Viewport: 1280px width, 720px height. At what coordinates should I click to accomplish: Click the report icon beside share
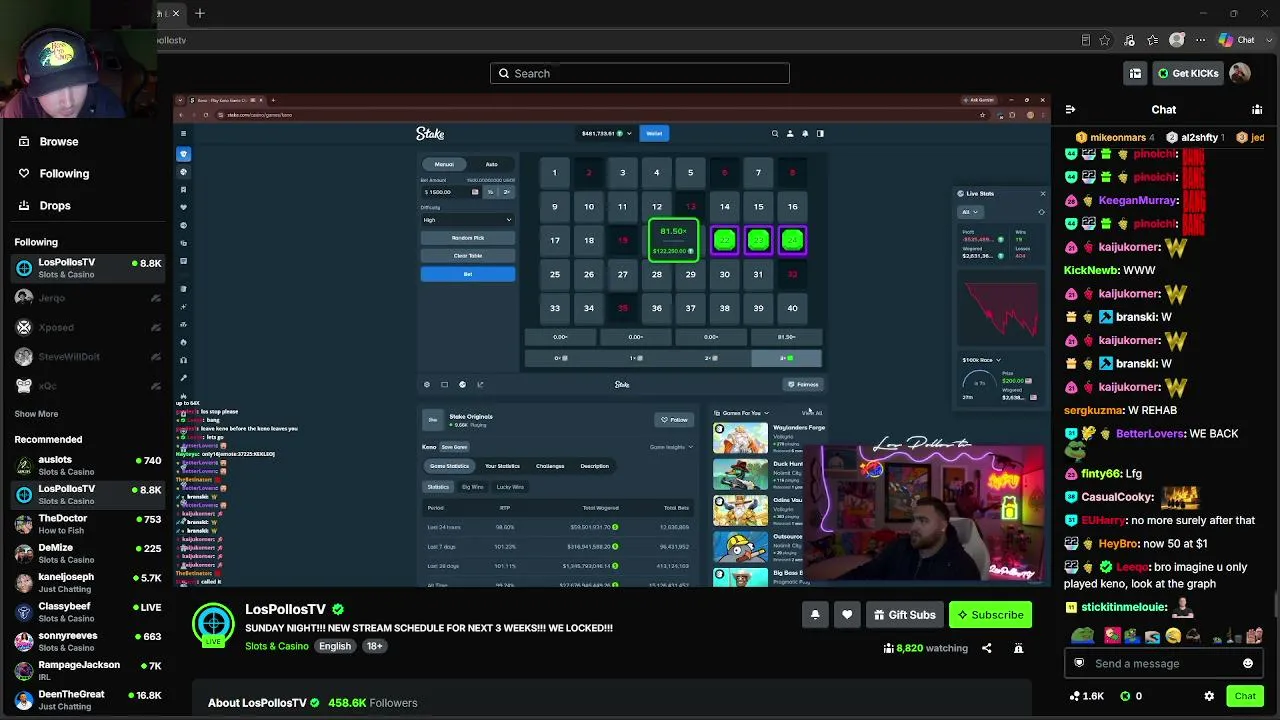click(x=1018, y=648)
